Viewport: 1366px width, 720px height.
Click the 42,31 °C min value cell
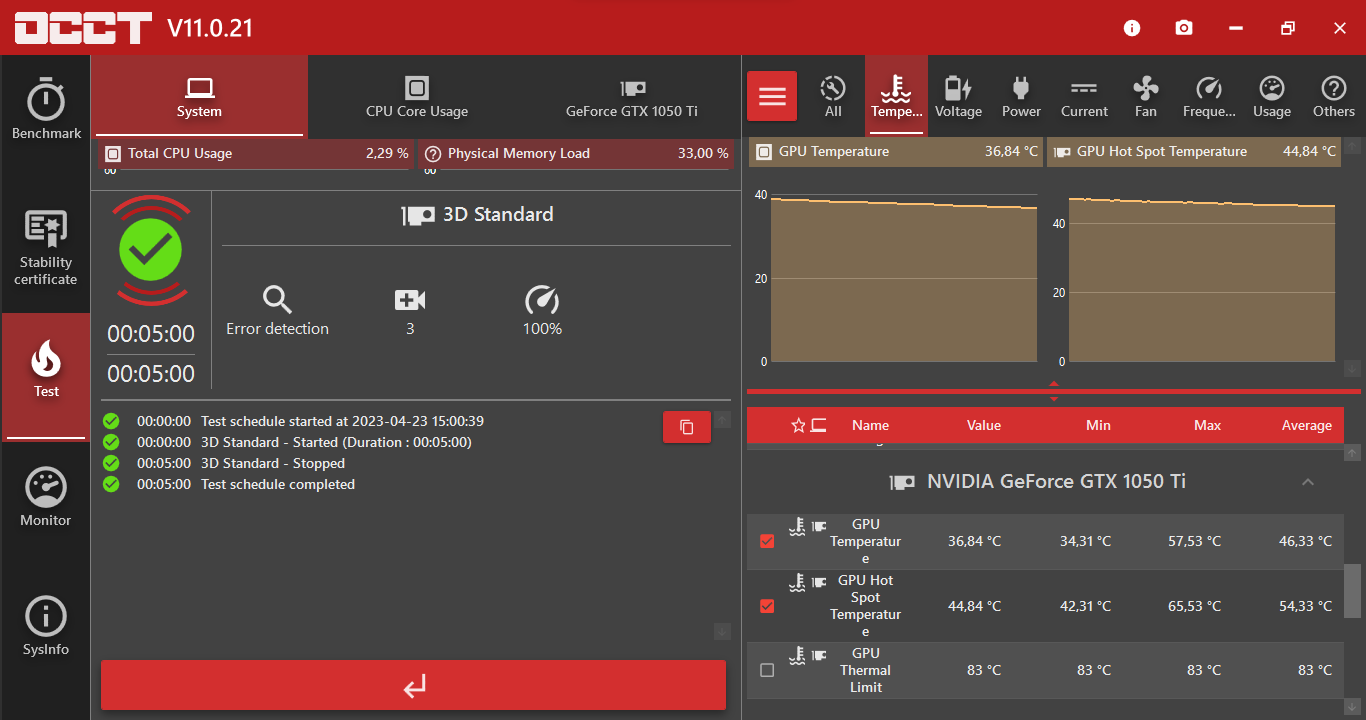1085,606
